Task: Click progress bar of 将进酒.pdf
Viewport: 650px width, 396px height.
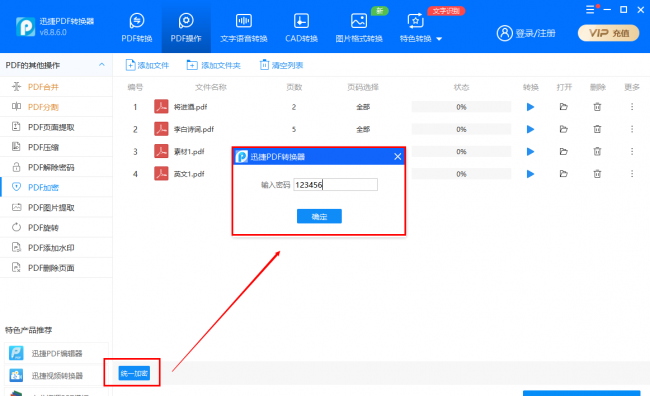Action: click(x=461, y=107)
